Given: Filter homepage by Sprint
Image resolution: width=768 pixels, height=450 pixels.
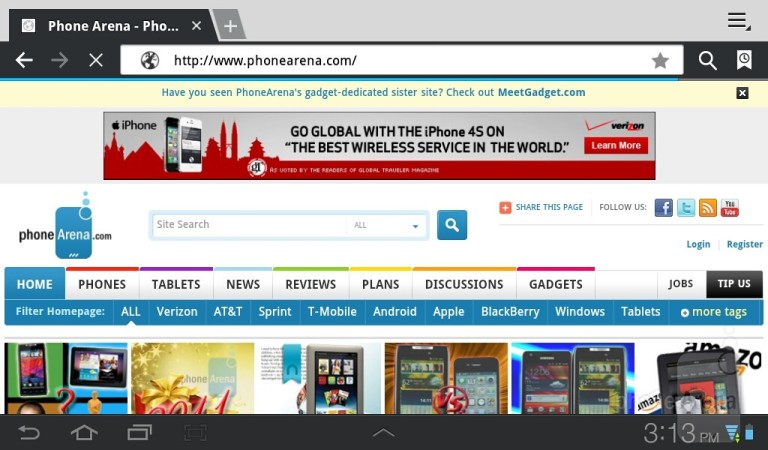Looking at the screenshot, I should (x=275, y=312).
